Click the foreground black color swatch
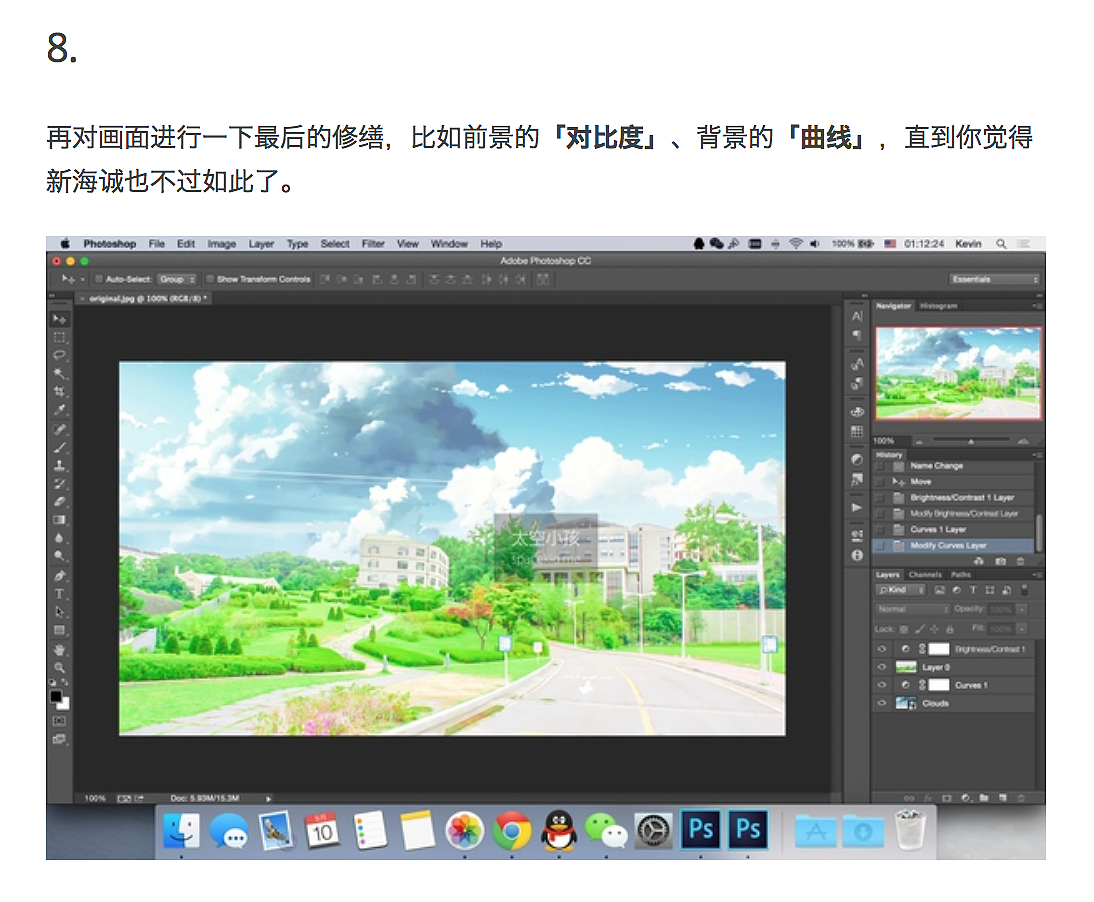 (56, 696)
